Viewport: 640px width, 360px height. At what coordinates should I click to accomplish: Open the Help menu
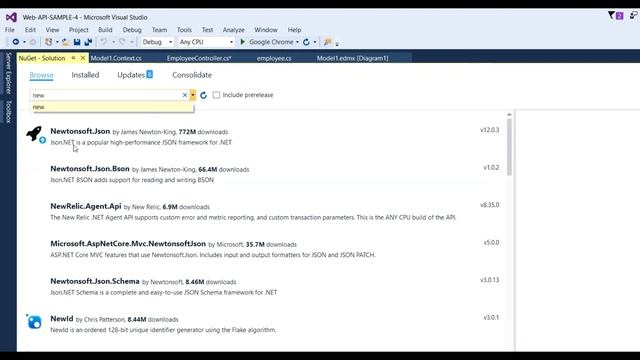point(294,30)
